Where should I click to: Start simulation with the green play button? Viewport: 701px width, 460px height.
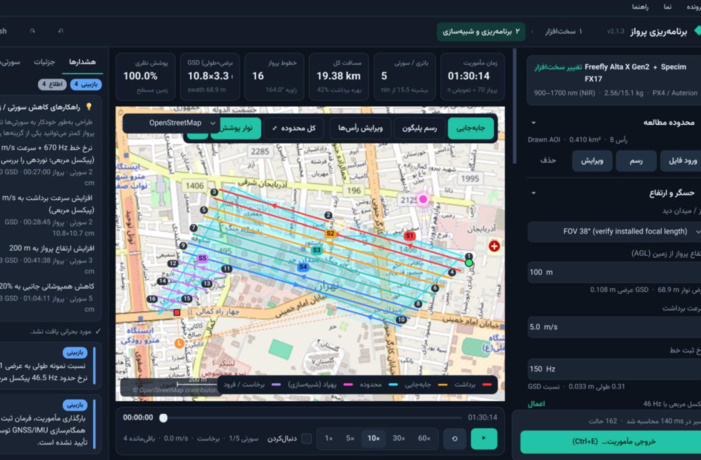[484, 439]
